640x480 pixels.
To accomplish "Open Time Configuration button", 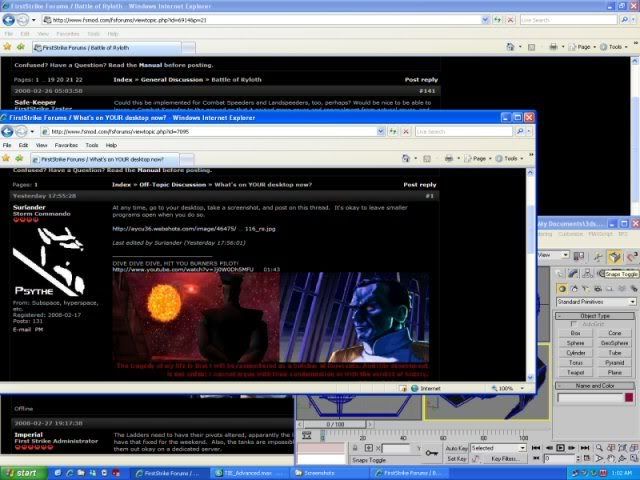I will pyautogui.click(x=587, y=458).
